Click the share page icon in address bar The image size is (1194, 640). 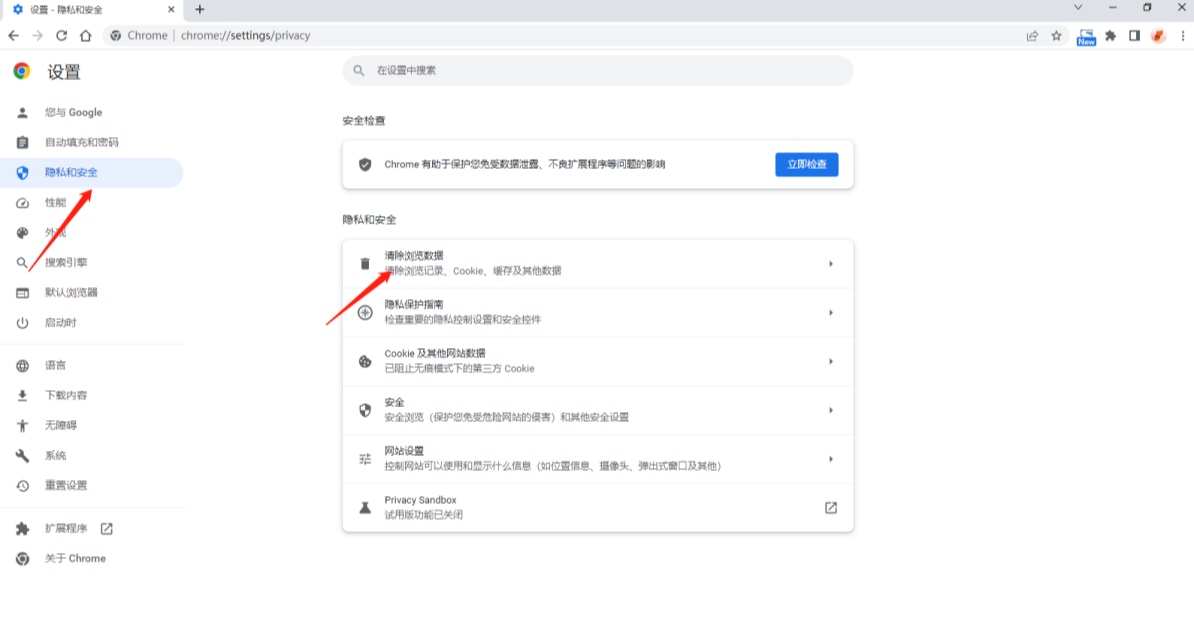click(1032, 36)
